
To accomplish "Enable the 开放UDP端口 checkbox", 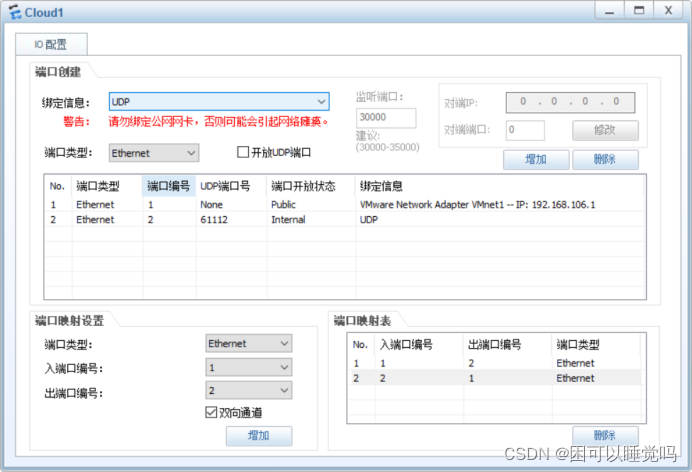I will pos(243,152).
